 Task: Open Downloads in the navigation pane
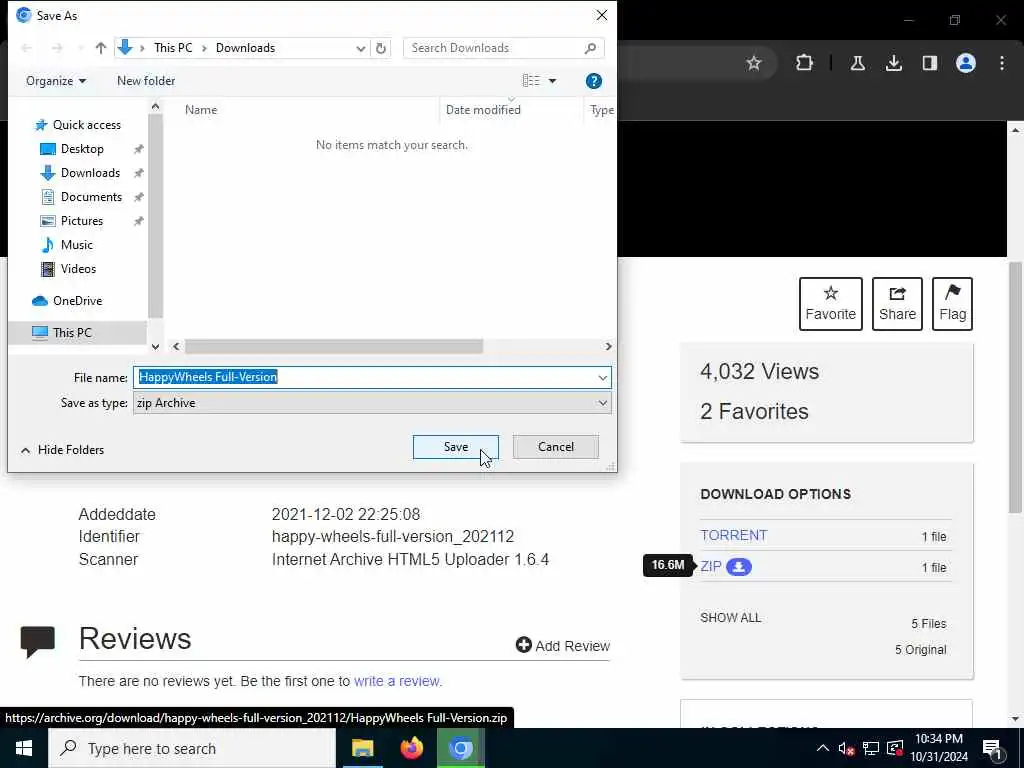pyautogui.click(x=90, y=173)
